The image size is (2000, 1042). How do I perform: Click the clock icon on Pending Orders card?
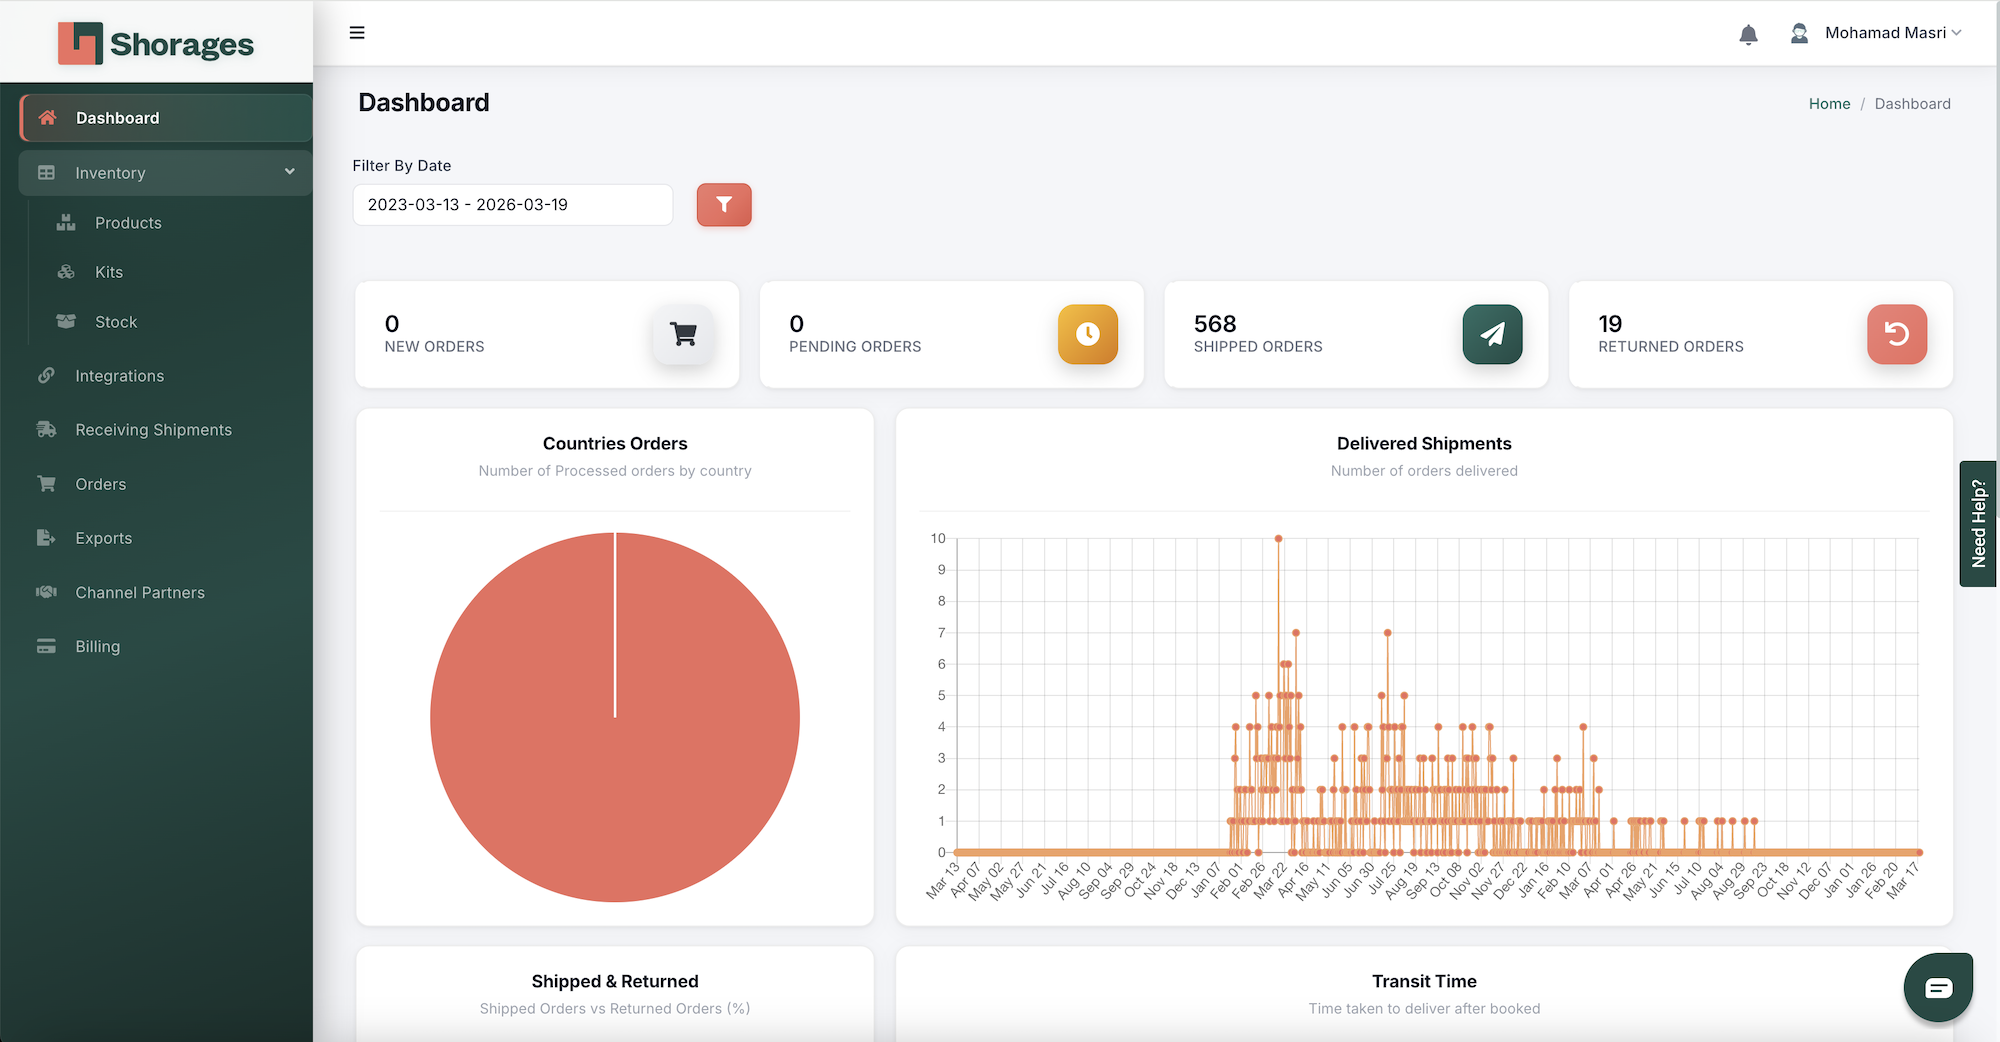[x=1087, y=334]
